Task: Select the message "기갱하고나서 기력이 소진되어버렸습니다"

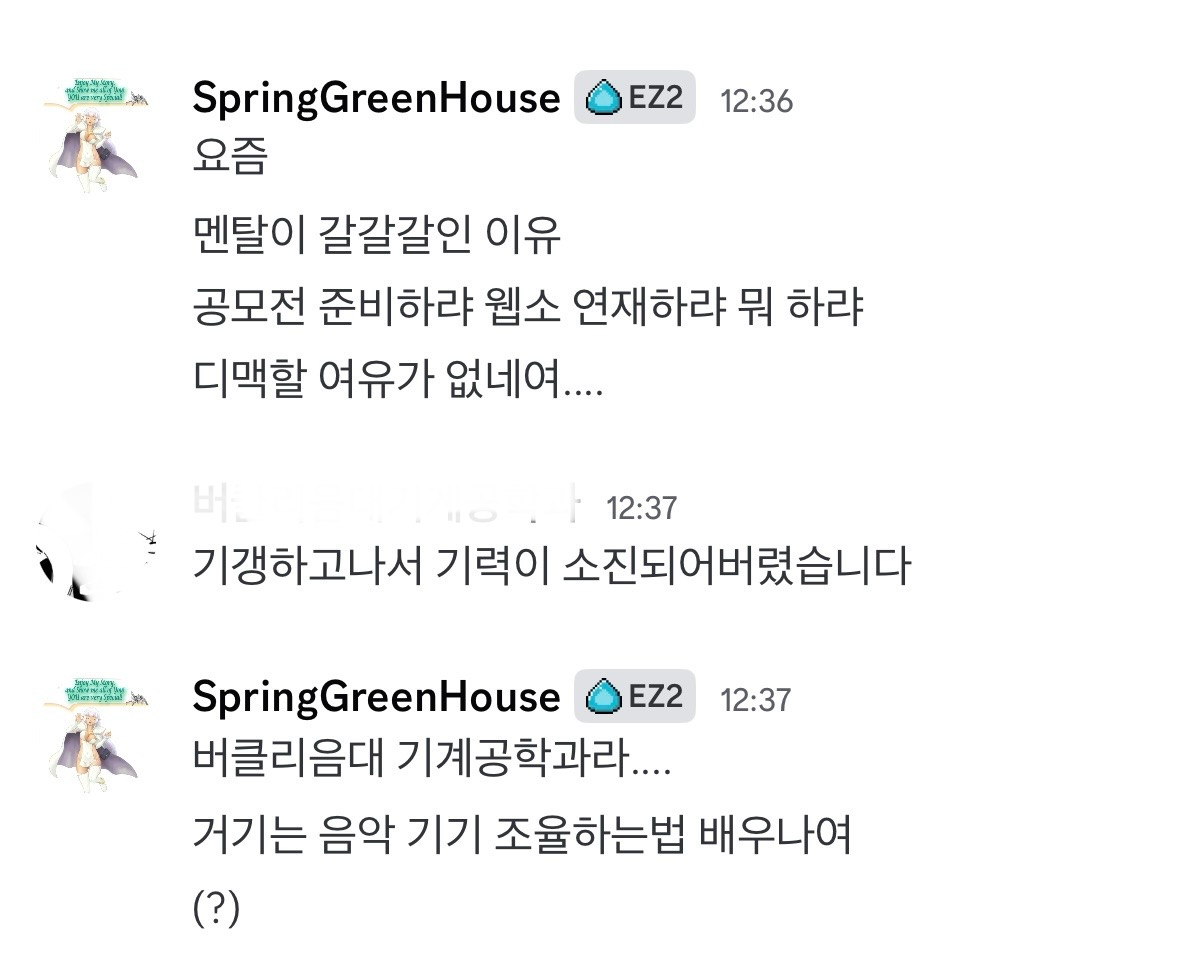Action: (x=551, y=567)
